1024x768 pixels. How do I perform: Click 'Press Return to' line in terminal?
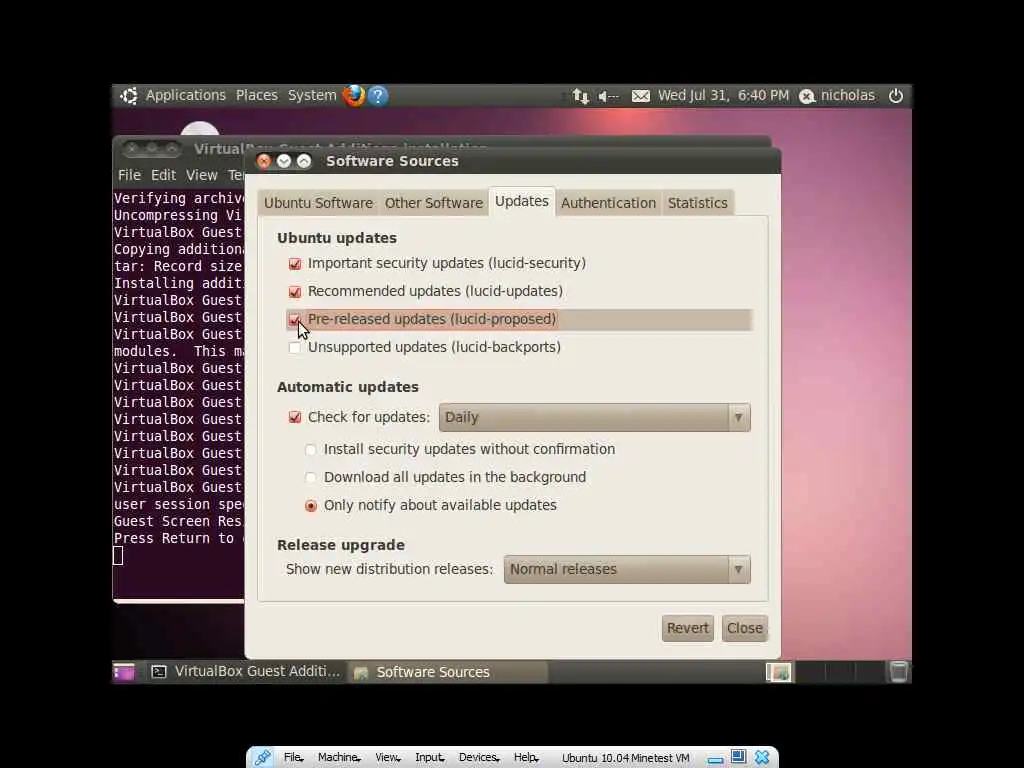pos(174,539)
